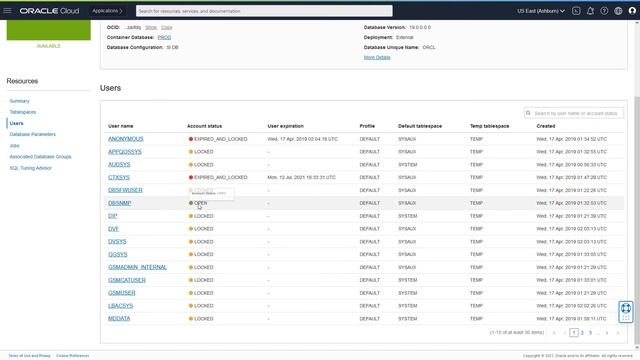
Task: Open the help question mark menu
Action: pyautogui.click(x=604, y=11)
